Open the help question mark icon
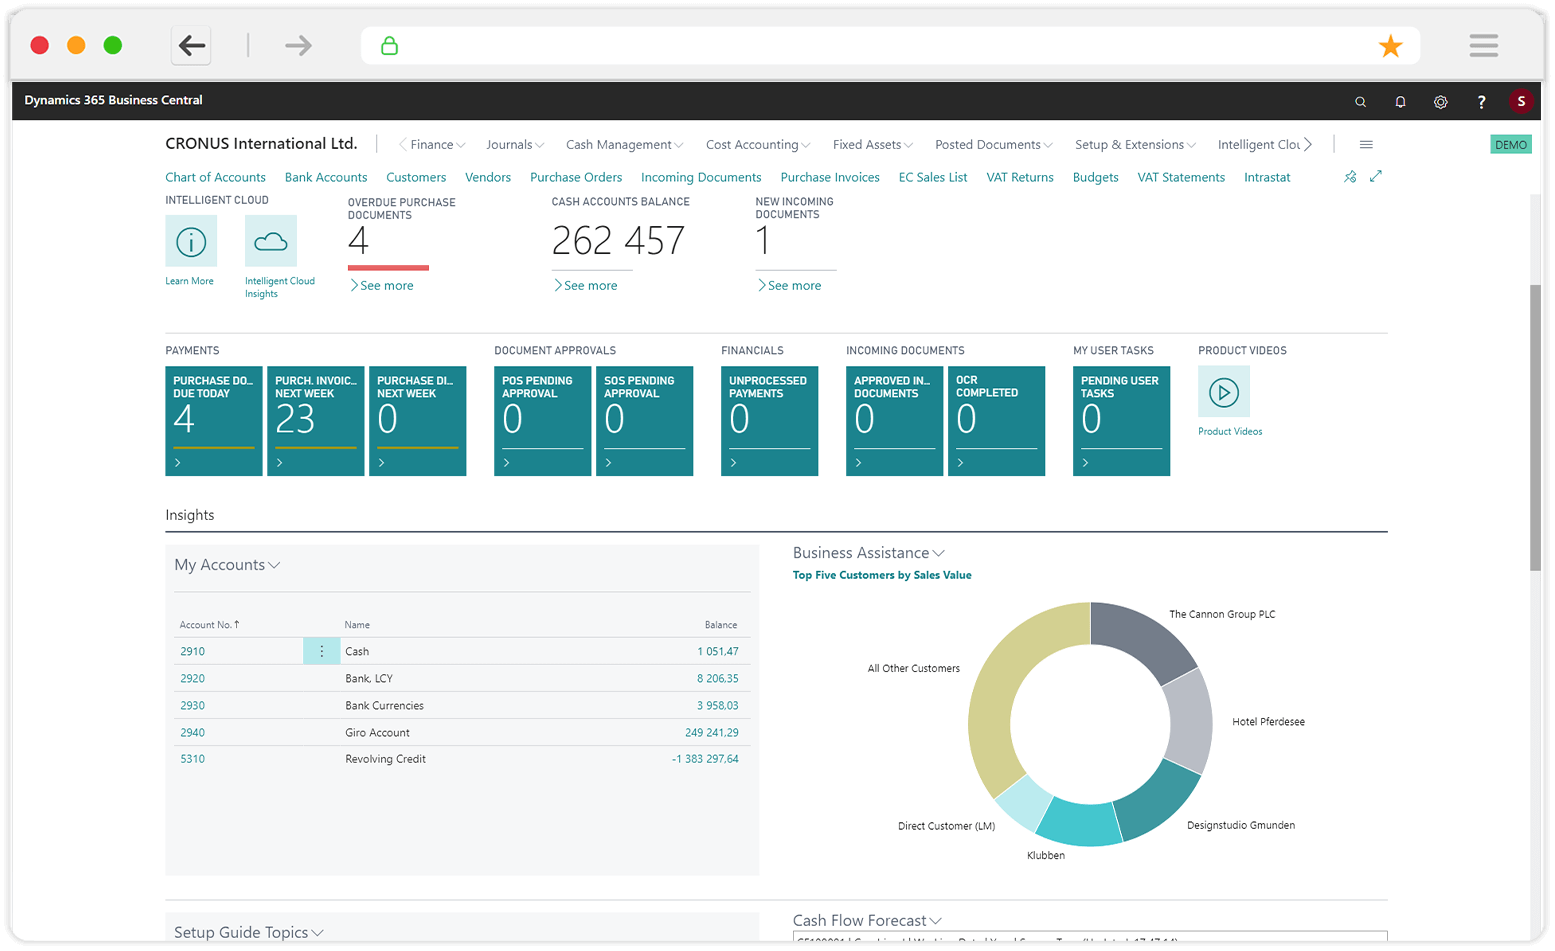 click(1481, 101)
